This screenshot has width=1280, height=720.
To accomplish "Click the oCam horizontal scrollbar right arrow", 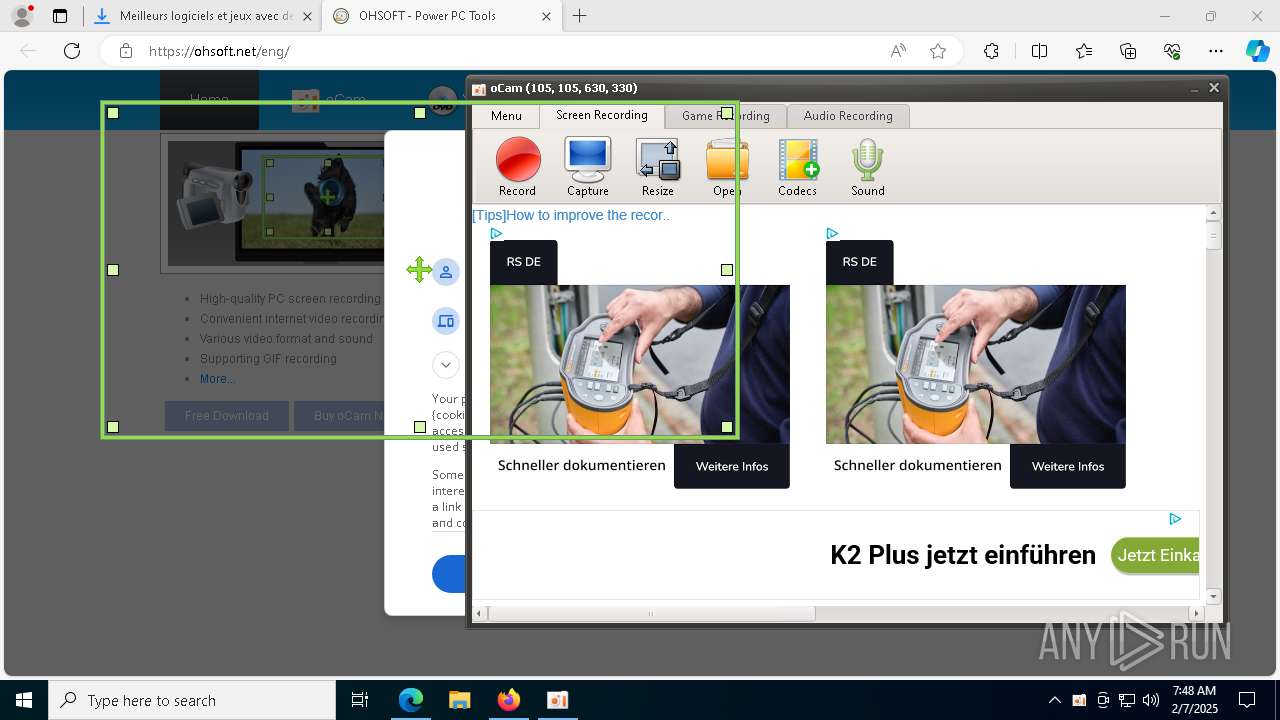I will [1196, 613].
